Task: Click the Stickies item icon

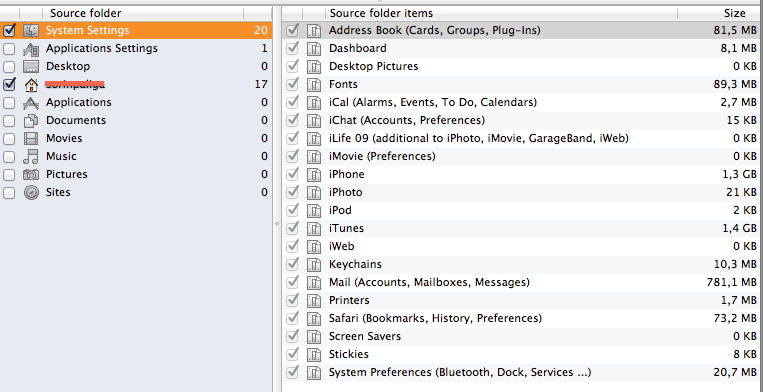Action: [x=314, y=354]
